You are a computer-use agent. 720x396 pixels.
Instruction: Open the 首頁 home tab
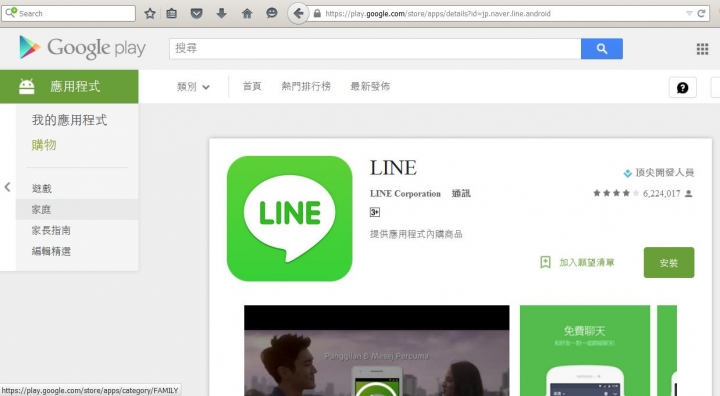[252, 86]
